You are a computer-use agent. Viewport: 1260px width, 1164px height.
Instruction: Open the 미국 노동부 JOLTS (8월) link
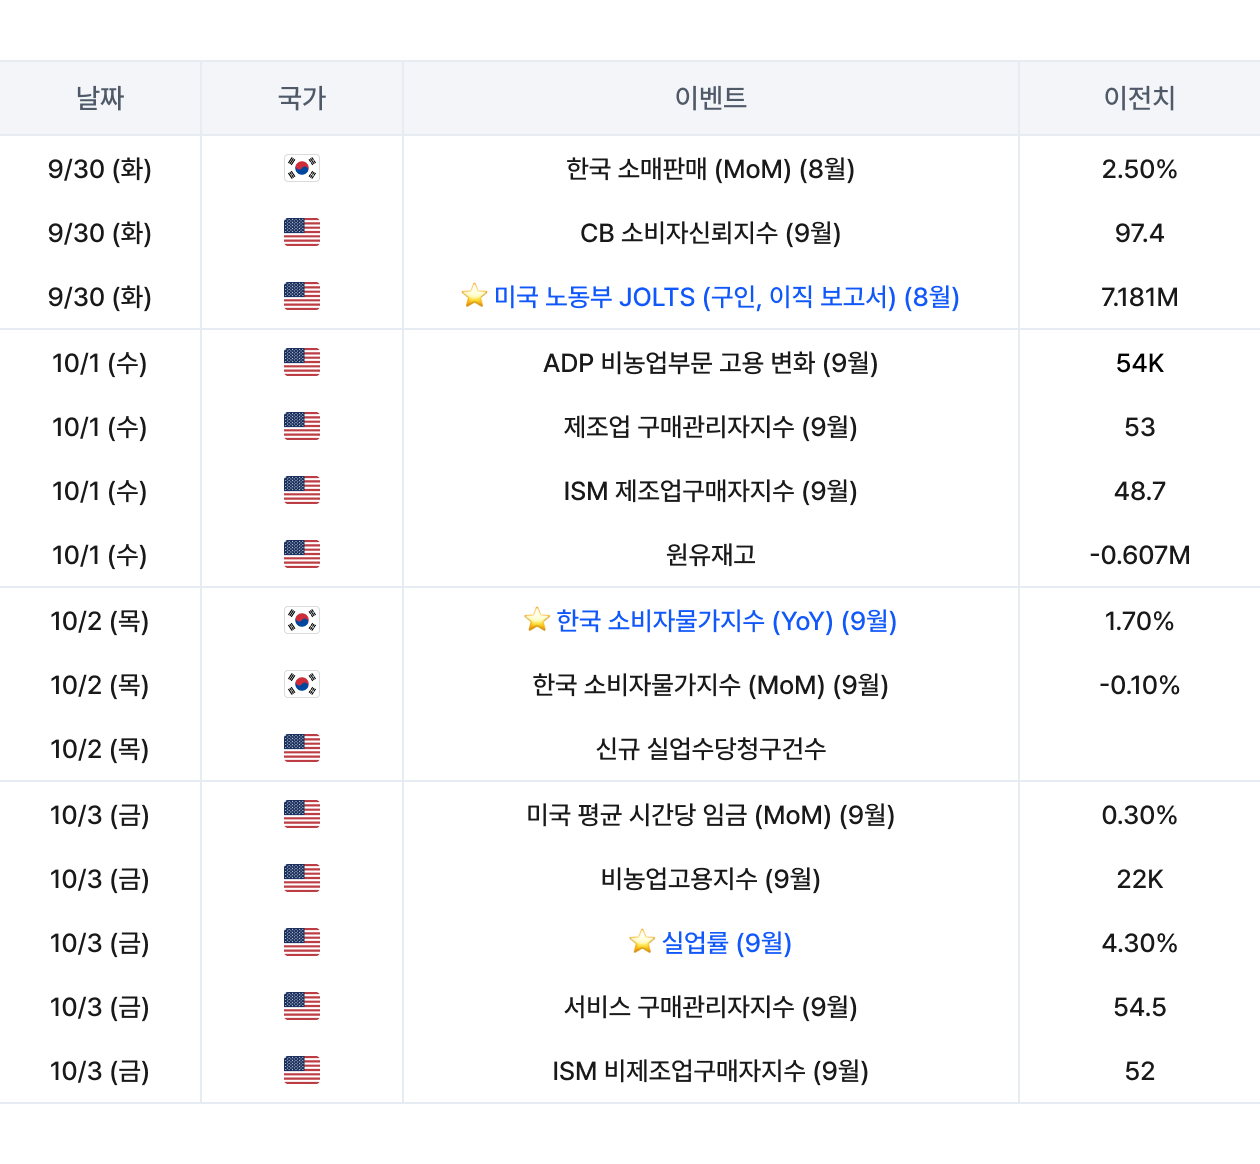(x=726, y=297)
